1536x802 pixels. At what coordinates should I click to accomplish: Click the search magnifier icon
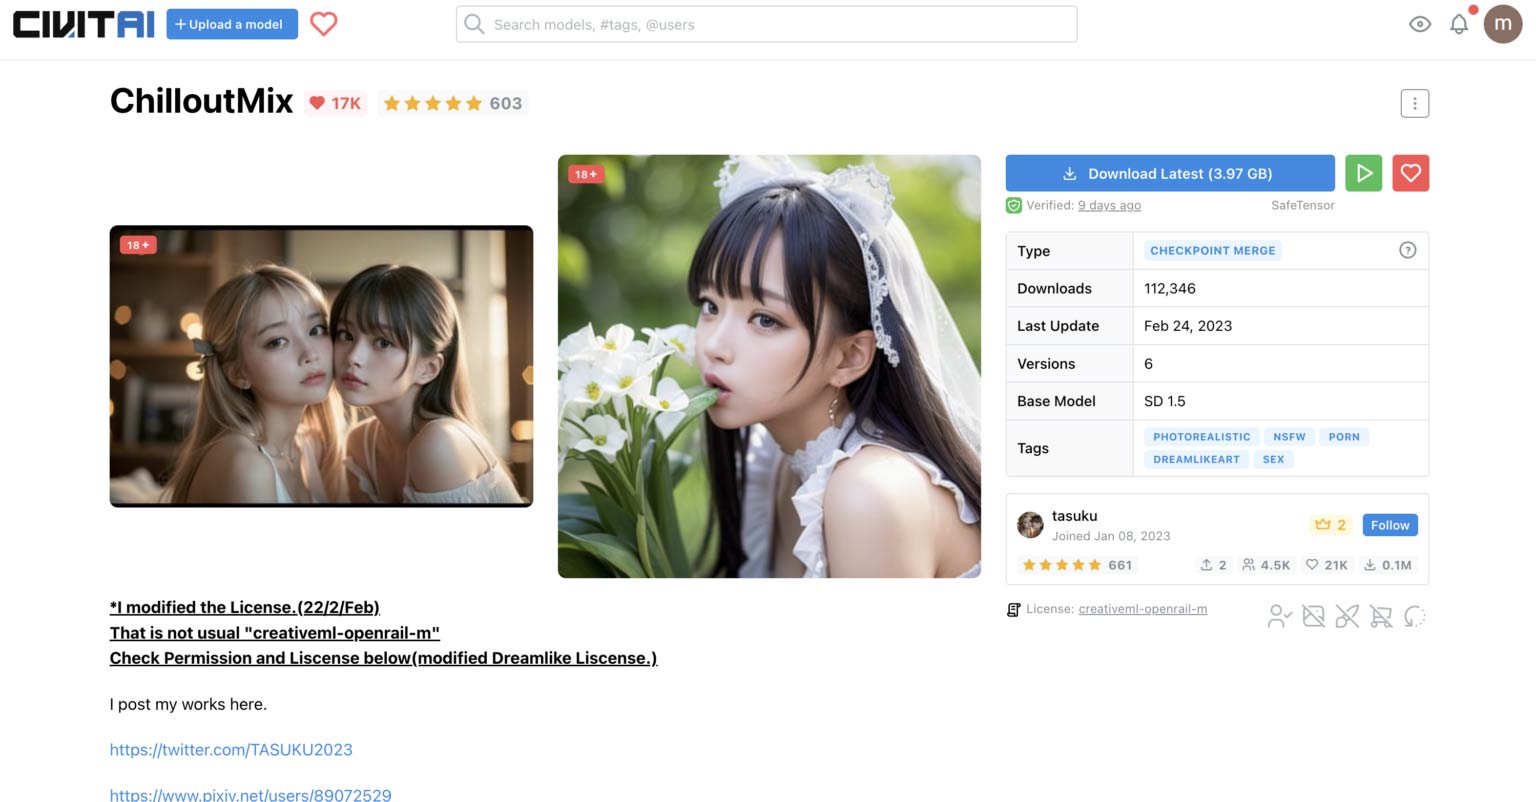point(474,24)
